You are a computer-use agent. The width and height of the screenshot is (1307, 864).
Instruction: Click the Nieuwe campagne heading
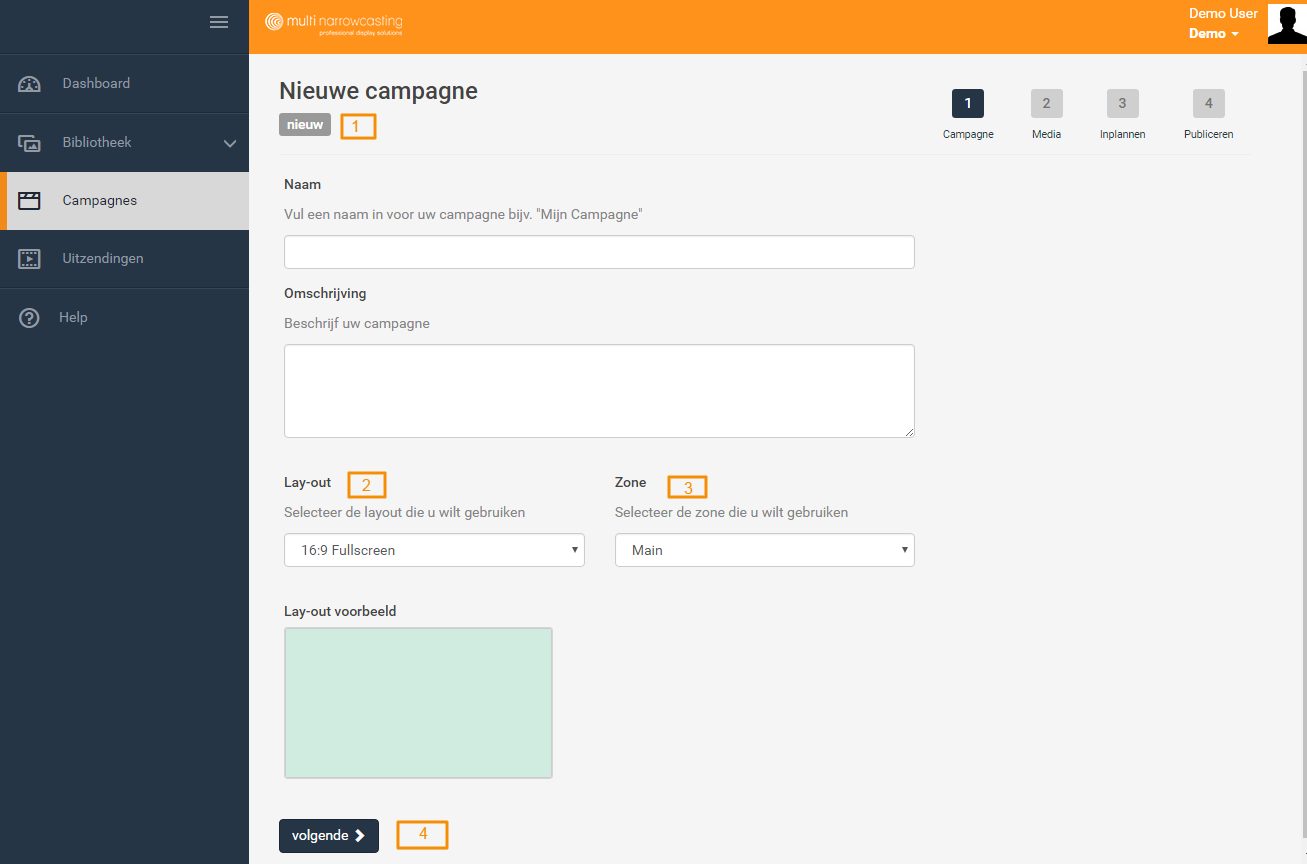[x=378, y=91]
